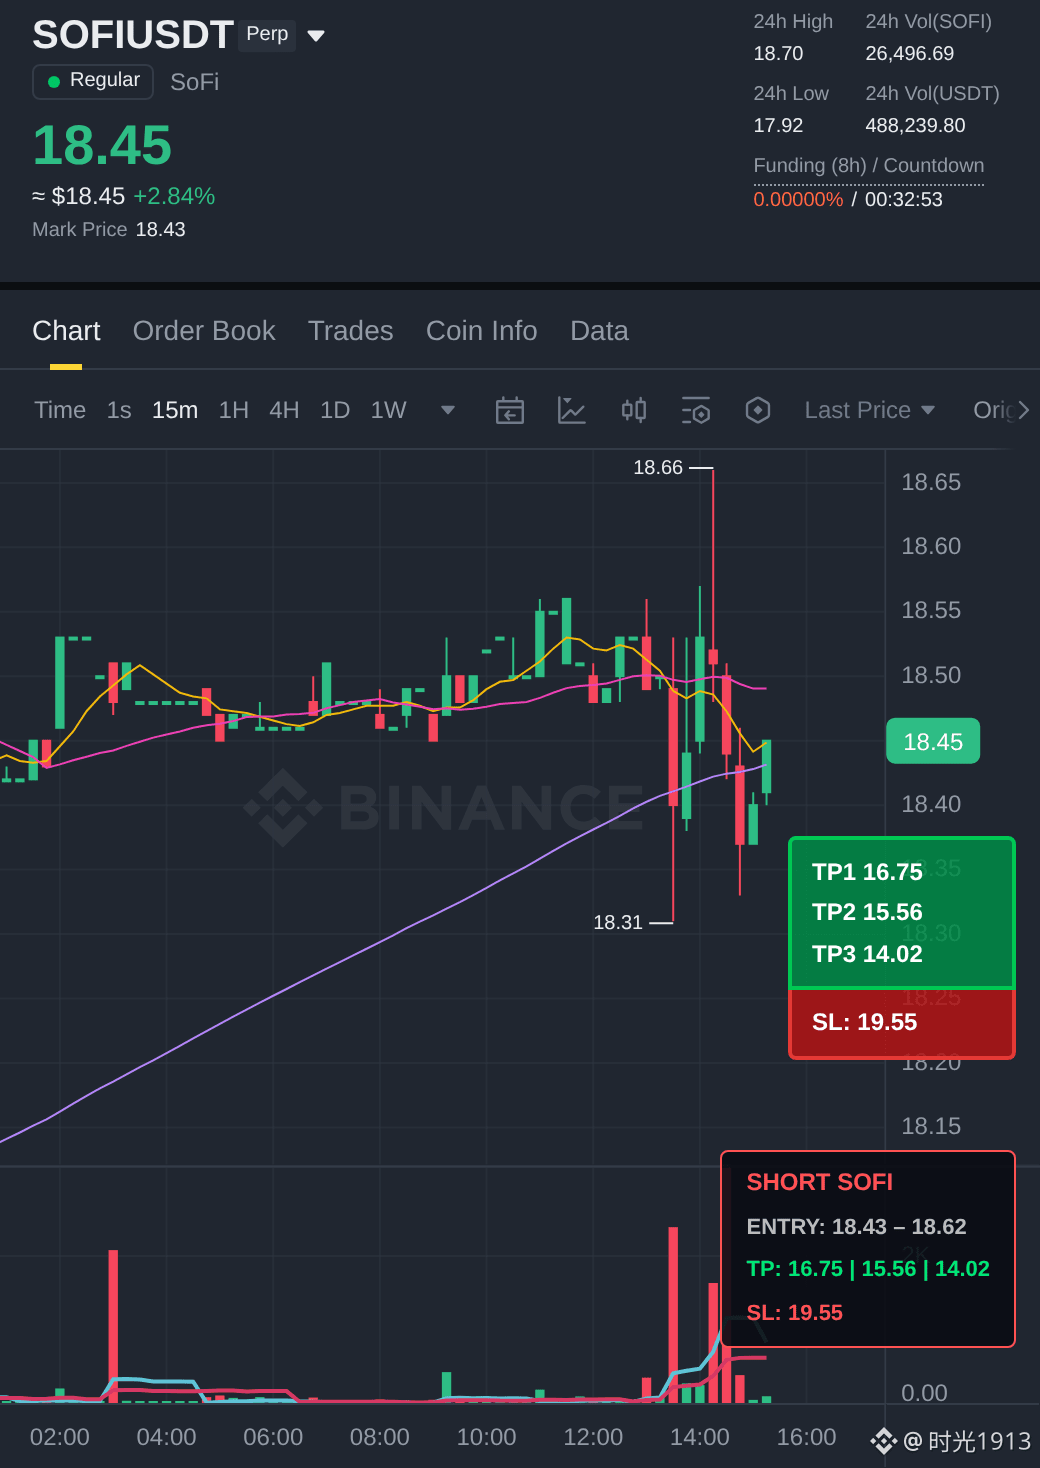
Task: Tap the Perp contract badge
Action: pos(267,34)
